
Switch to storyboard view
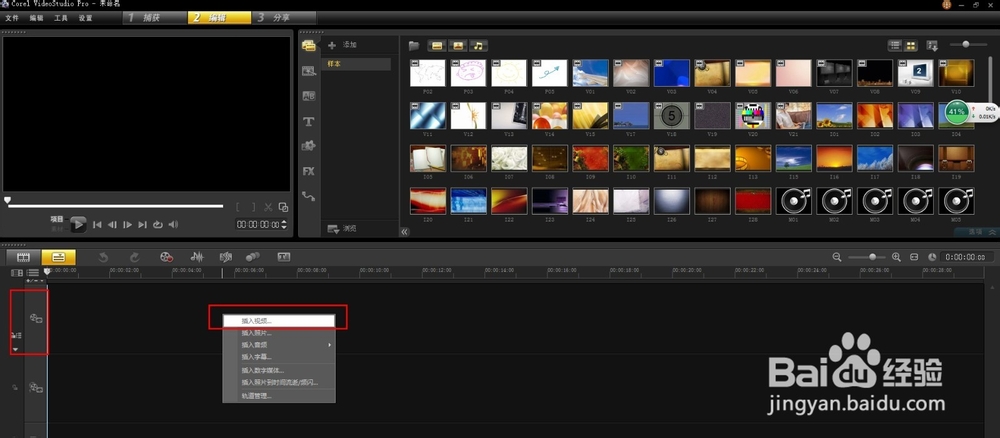22,257
